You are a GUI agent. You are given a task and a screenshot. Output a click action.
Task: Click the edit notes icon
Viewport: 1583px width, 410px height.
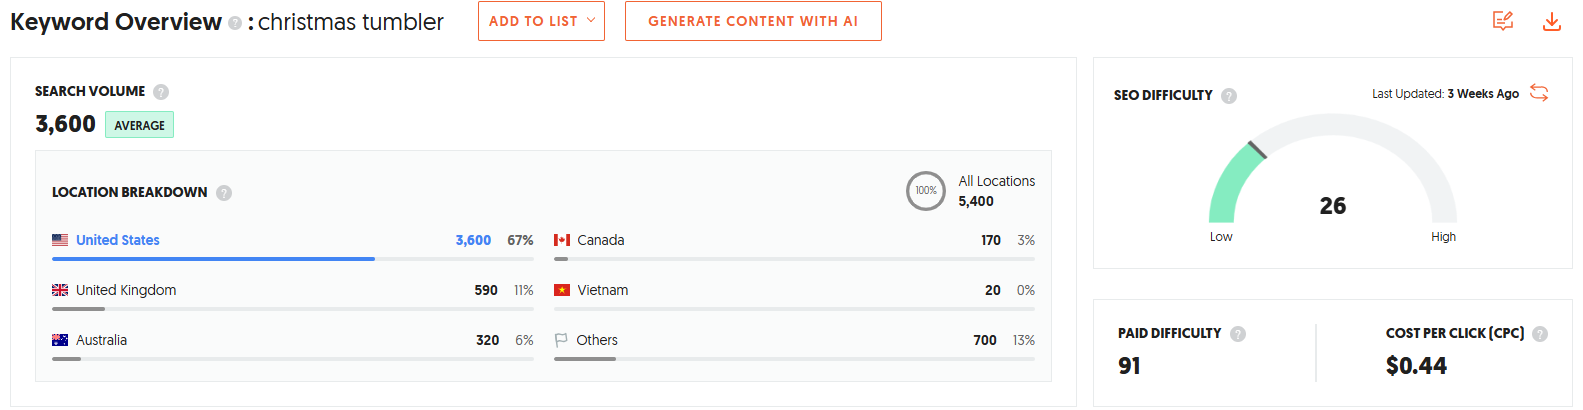[x=1502, y=21]
